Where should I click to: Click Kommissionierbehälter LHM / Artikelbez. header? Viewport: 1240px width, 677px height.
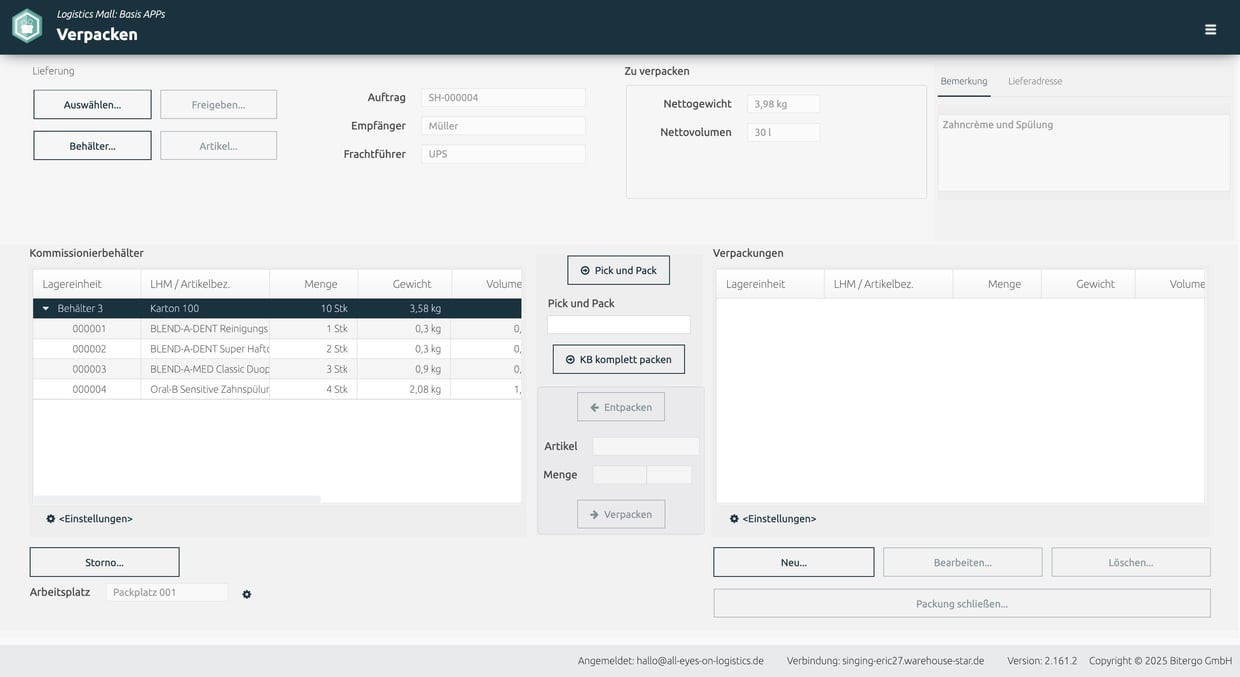pos(205,284)
